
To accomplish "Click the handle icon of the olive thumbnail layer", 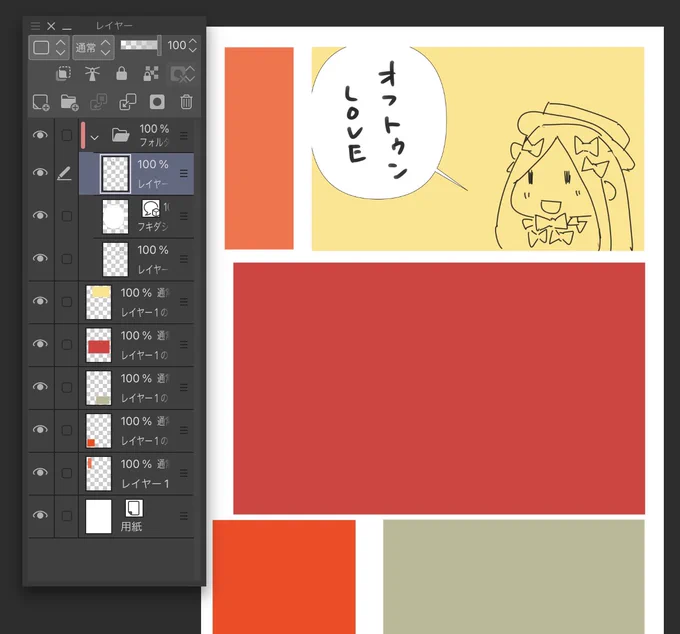I will tap(184, 387).
